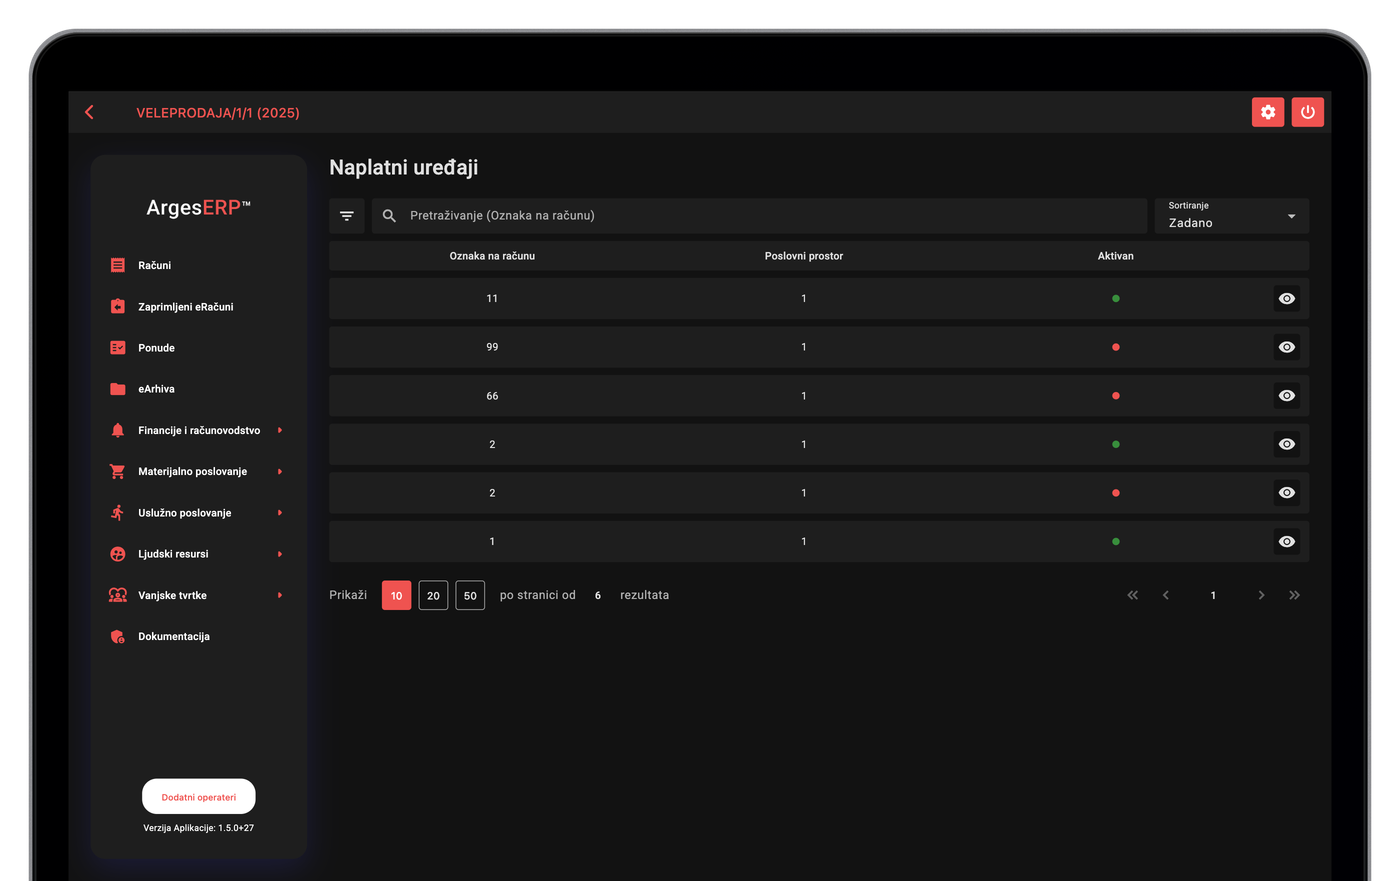Image resolution: width=1400 pixels, height=881 pixels.
Task: Show 10 results per page
Action: (x=396, y=595)
